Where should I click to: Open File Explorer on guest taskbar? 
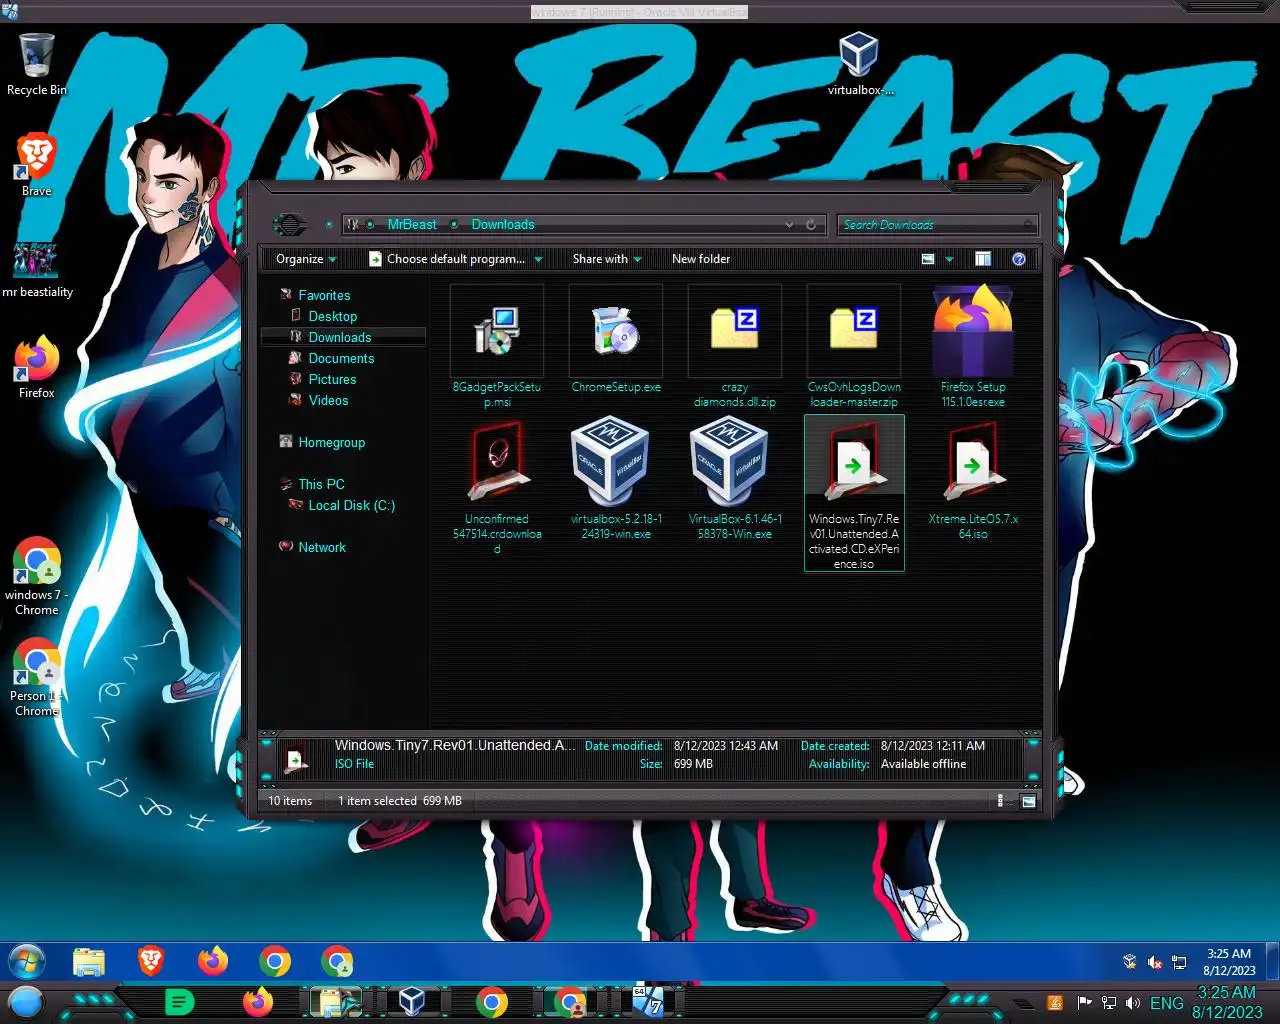click(89, 962)
